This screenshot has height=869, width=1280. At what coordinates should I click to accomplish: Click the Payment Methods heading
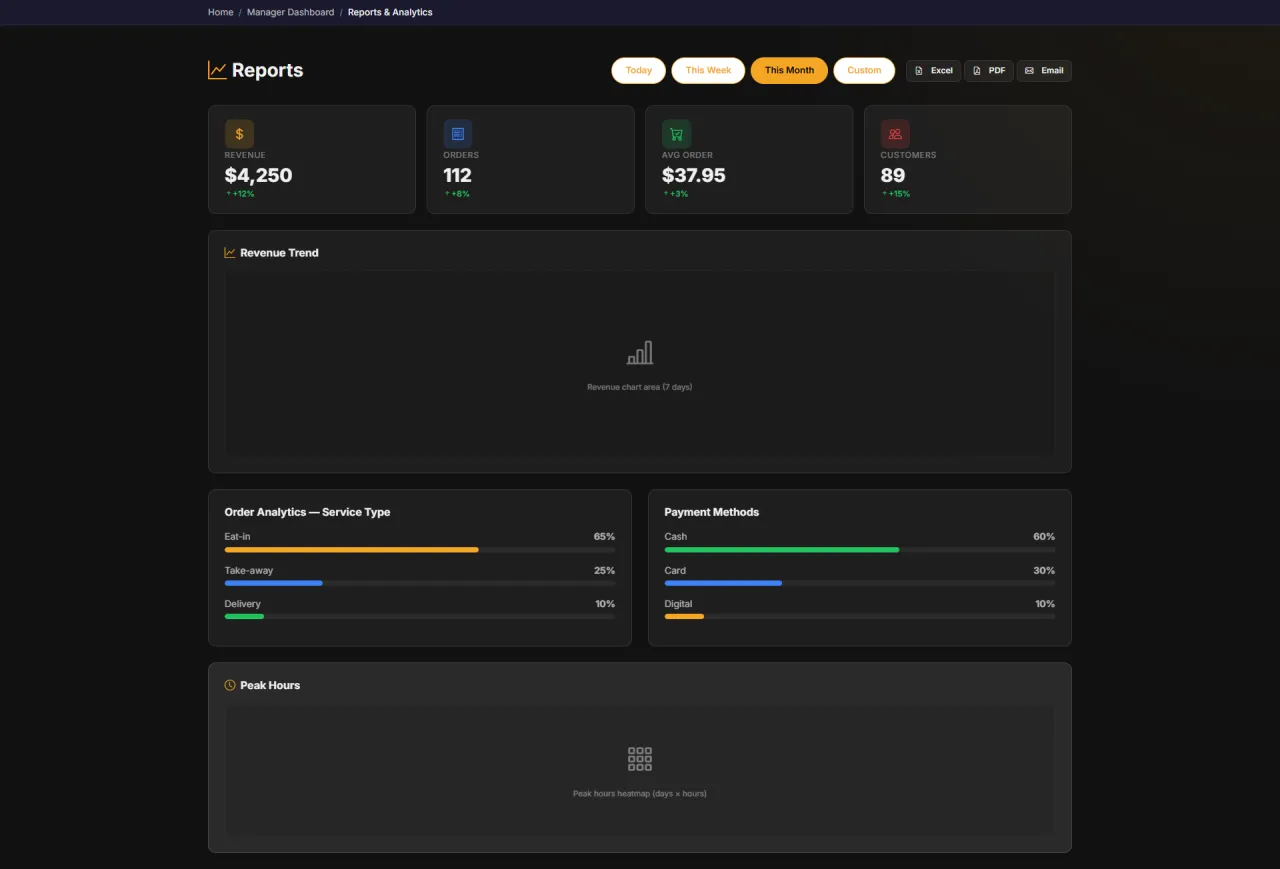(712, 512)
